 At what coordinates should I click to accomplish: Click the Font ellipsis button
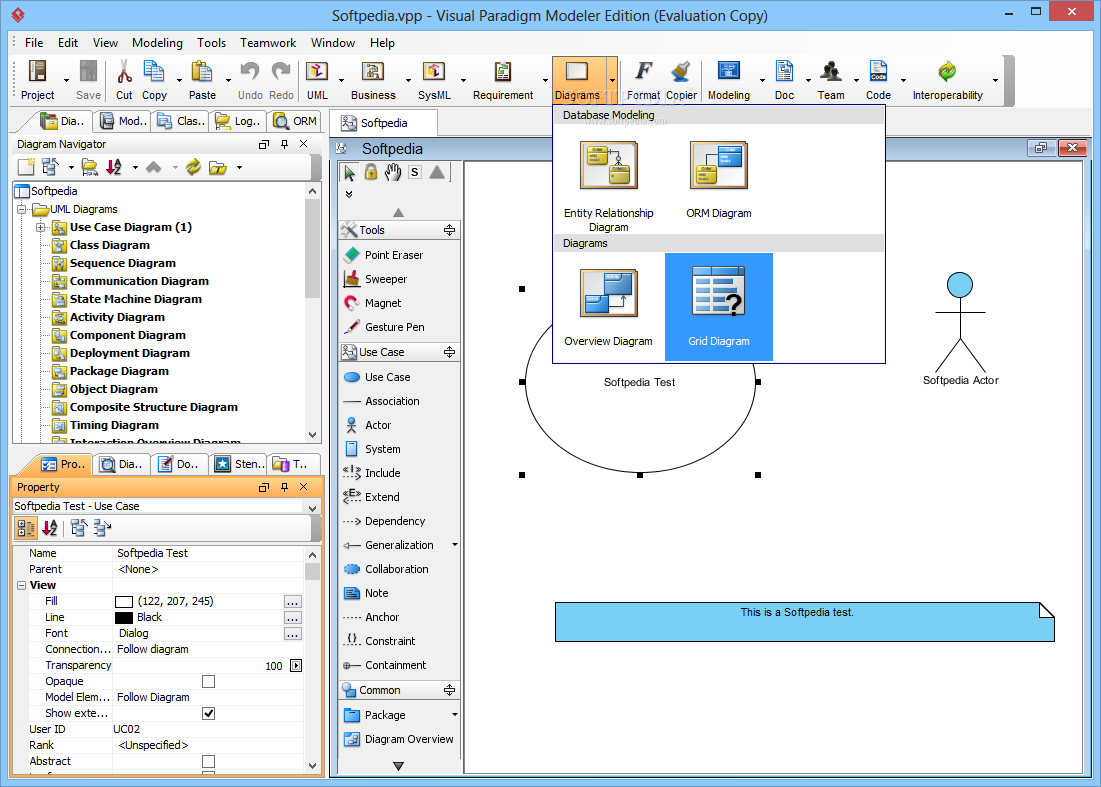293,634
